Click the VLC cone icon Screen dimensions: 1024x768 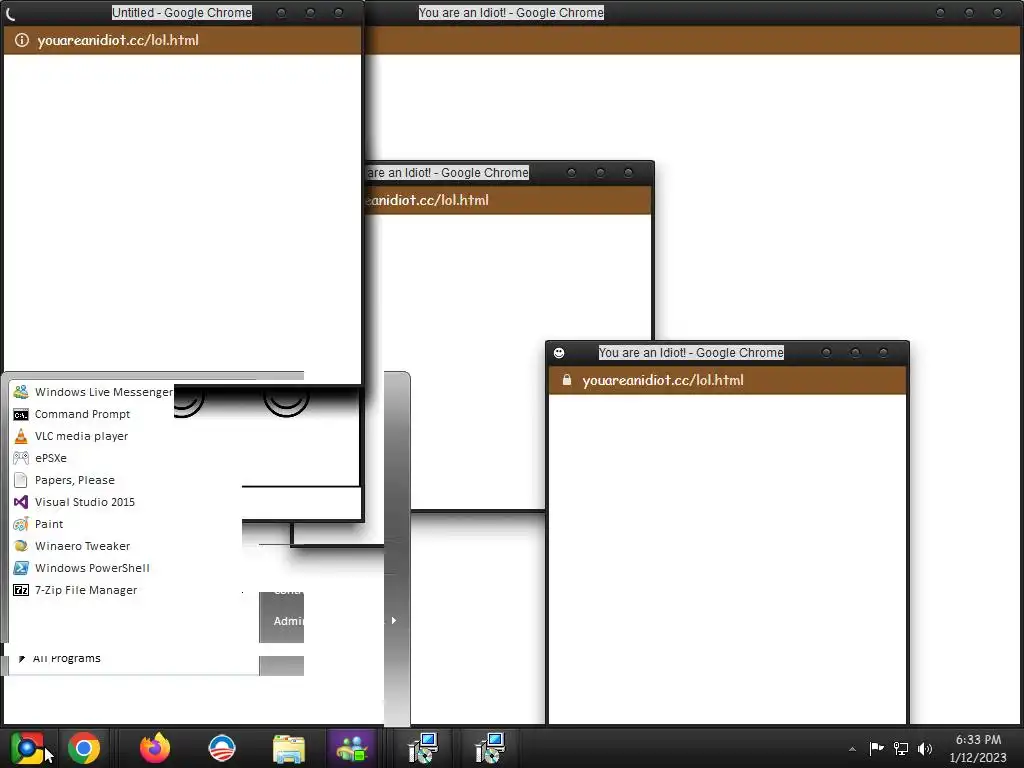point(21,436)
